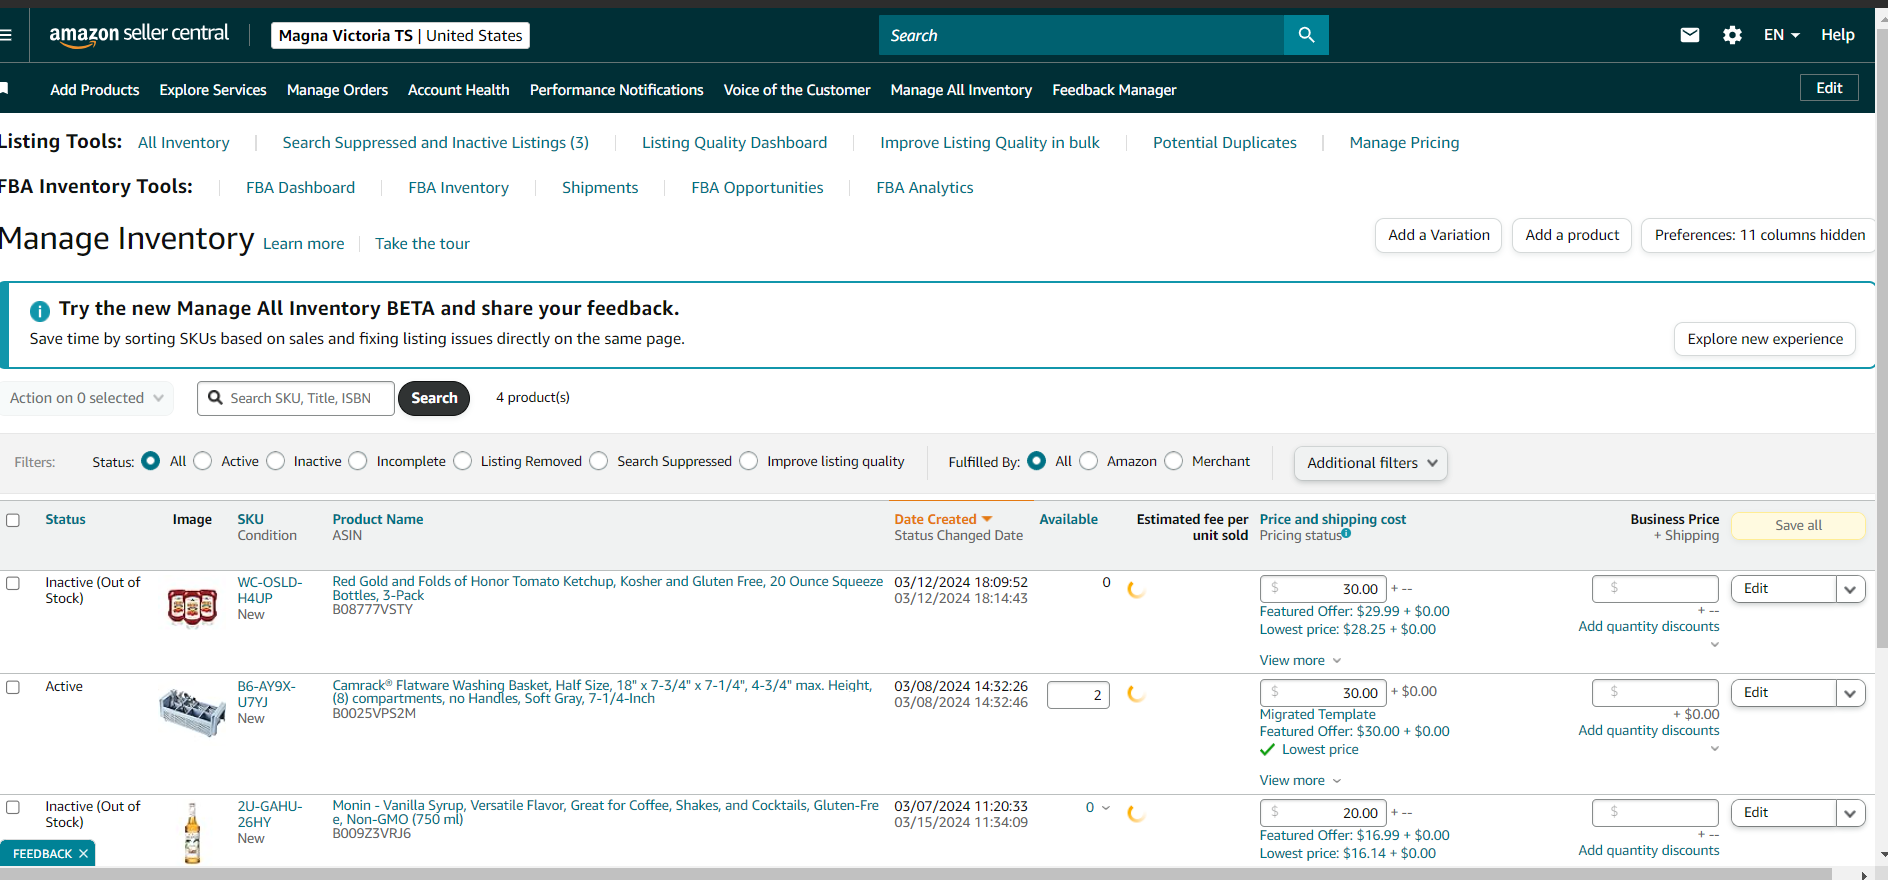The image size is (1888, 880).
Task: Click the top Search bar field
Action: click(1081, 35)
